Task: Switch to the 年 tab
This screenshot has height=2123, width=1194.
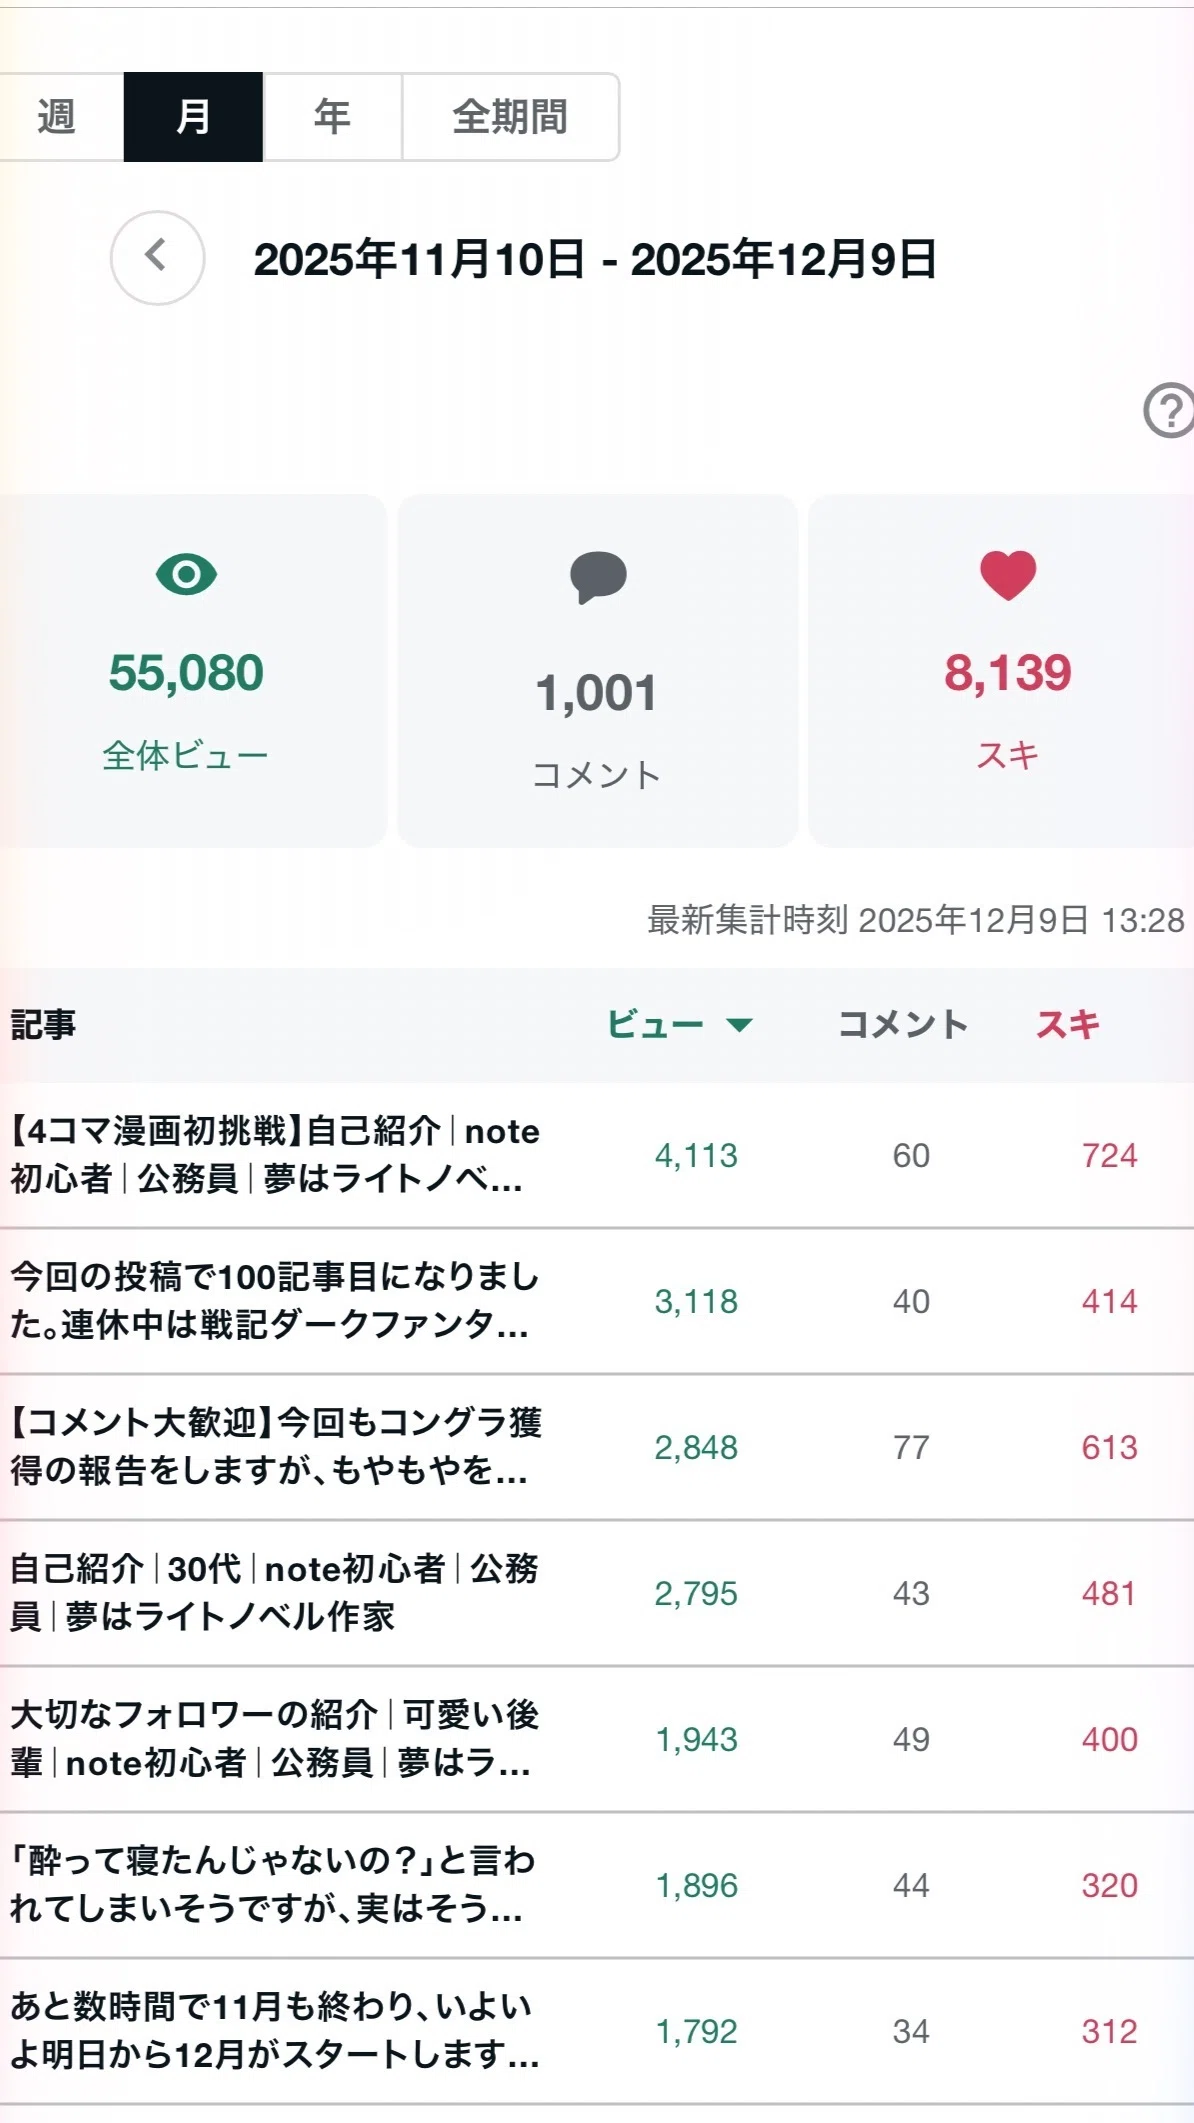Action: [332, 116]
